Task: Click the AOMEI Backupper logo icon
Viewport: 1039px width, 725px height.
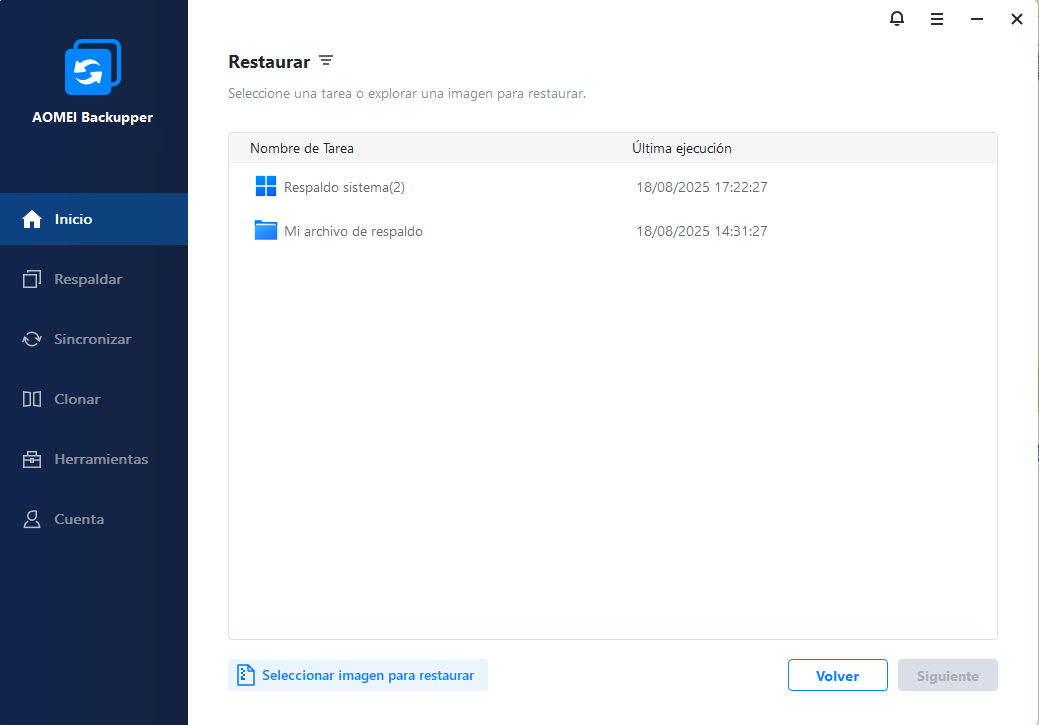Action: 93,67
